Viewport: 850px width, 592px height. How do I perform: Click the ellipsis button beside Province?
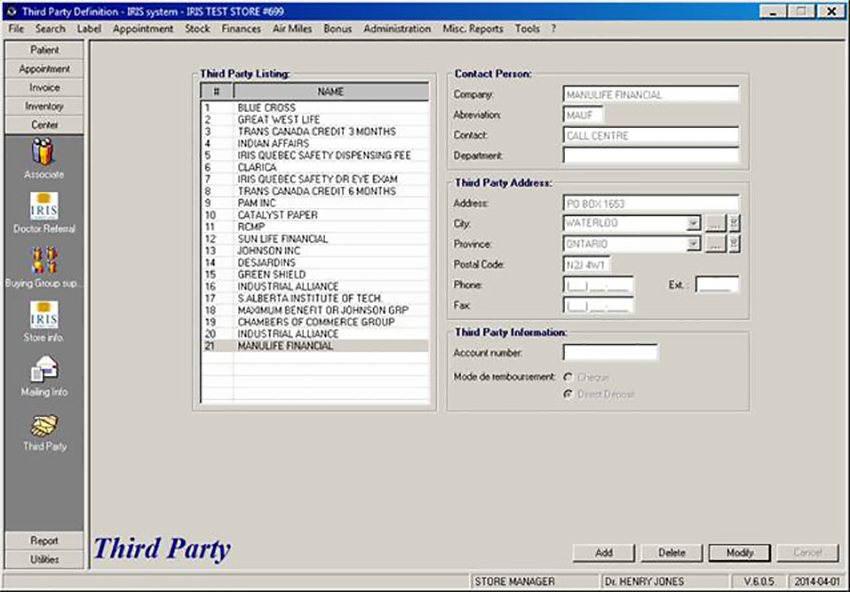(x=715, y=244)
